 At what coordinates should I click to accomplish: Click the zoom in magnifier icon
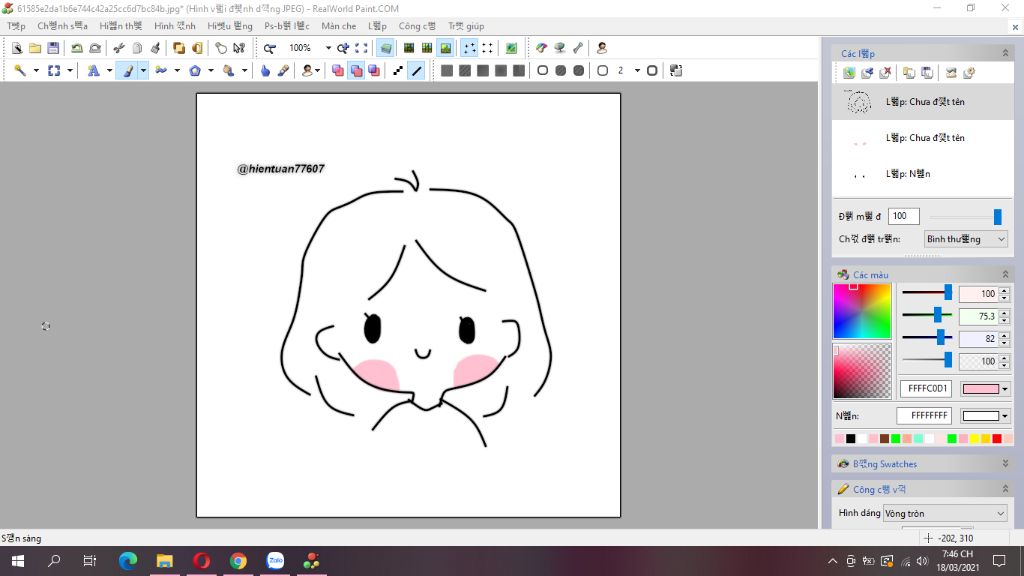[x=343, y=48]
